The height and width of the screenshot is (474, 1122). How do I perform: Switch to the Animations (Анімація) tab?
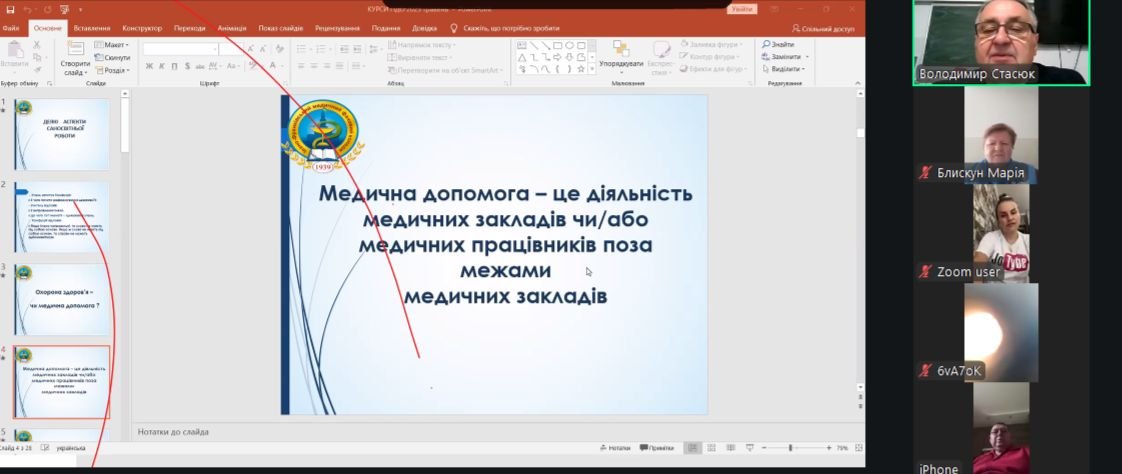231,28
